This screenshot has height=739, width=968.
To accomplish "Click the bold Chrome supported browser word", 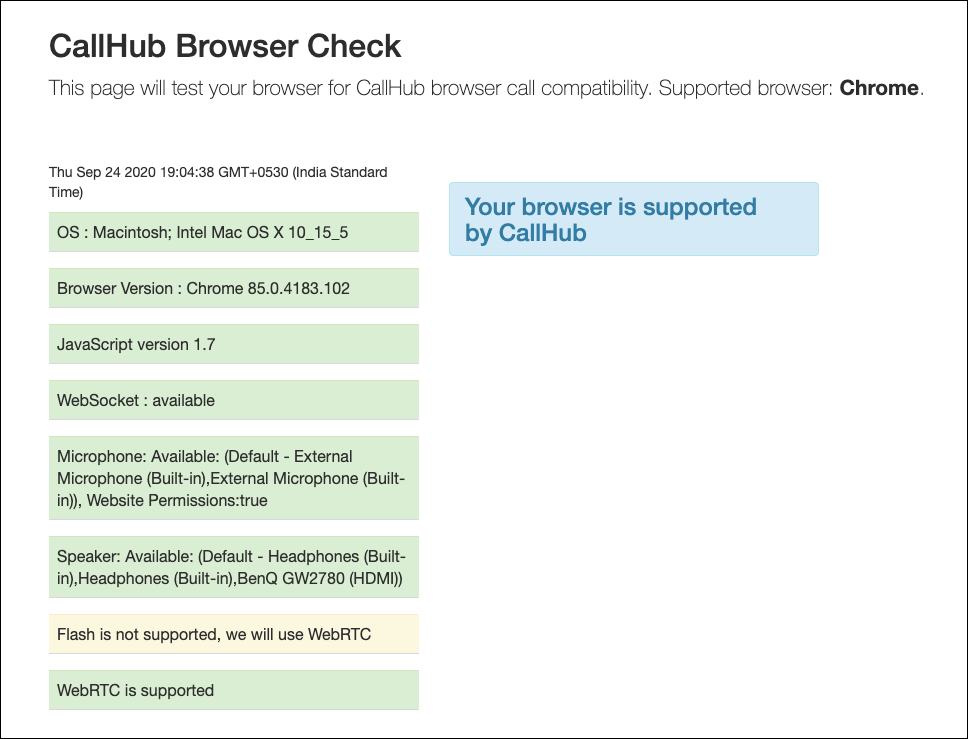I will click(x=878, y=88).
